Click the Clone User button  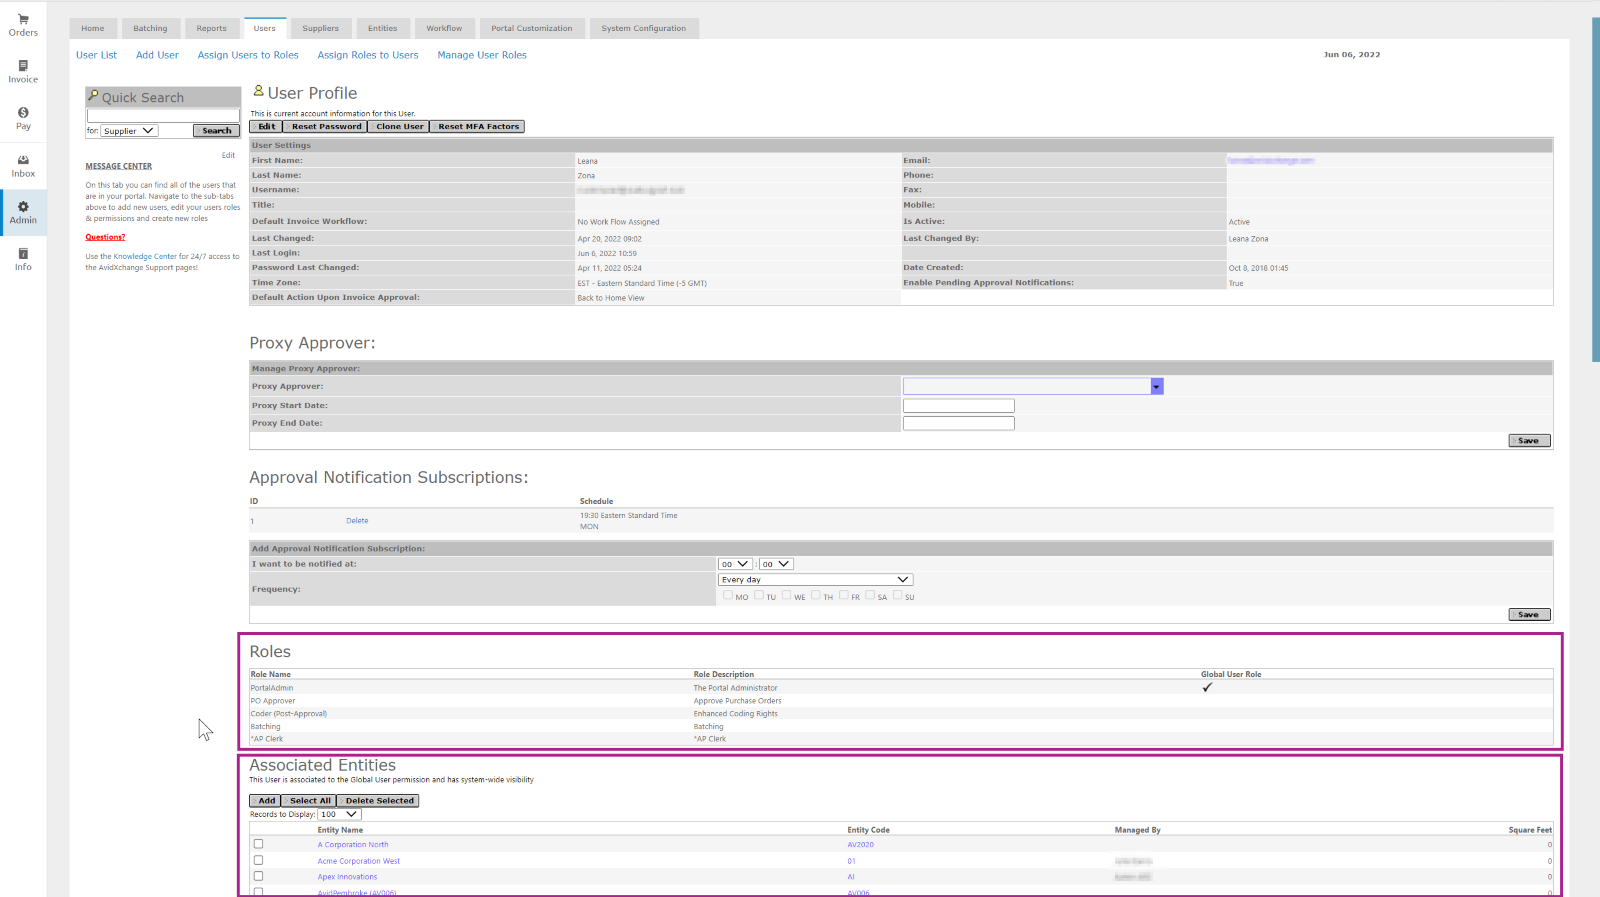tap(399, 127)
